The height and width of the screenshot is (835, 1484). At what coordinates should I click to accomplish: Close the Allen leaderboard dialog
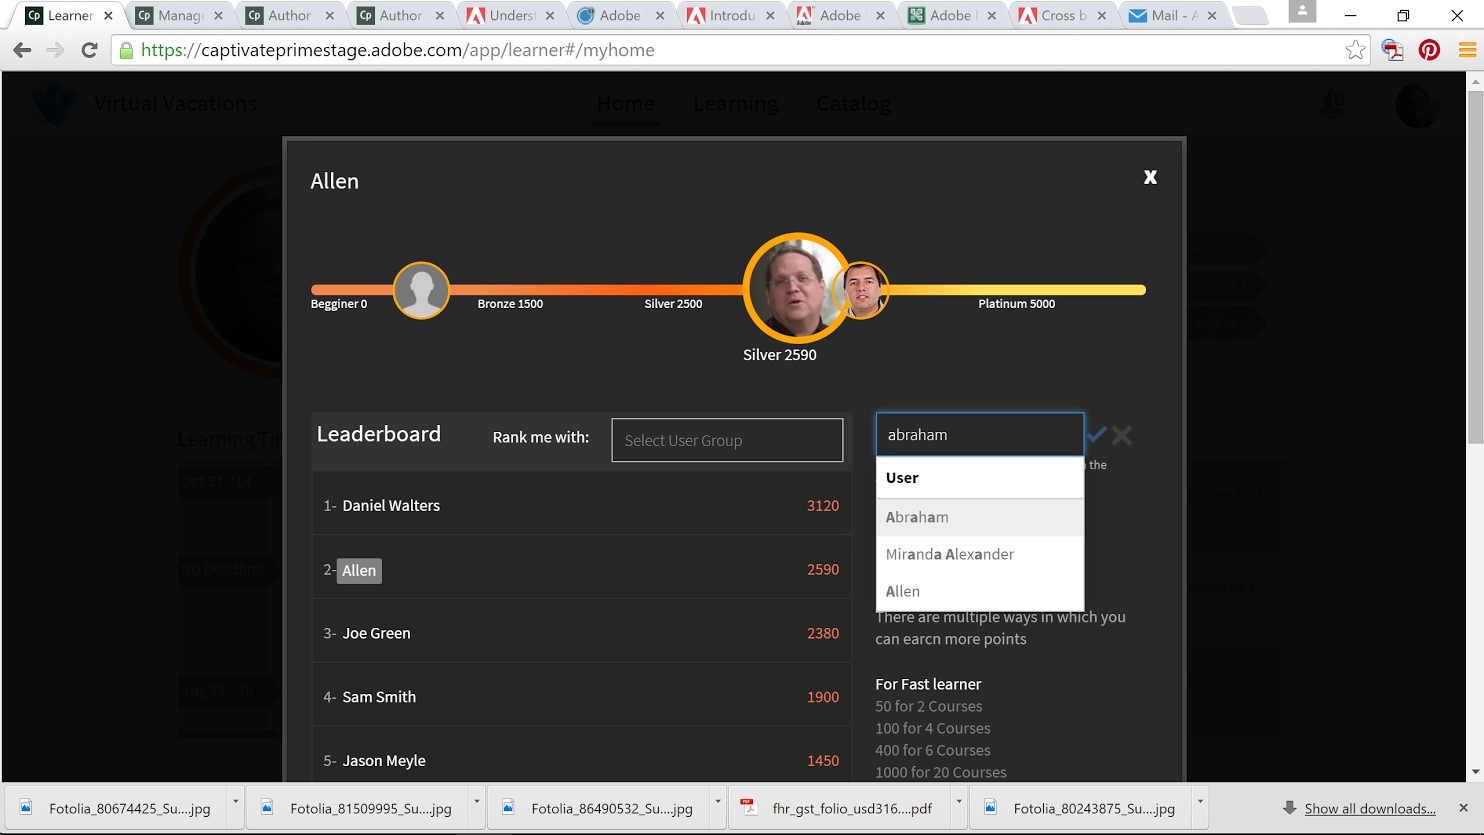point(1150,177)
